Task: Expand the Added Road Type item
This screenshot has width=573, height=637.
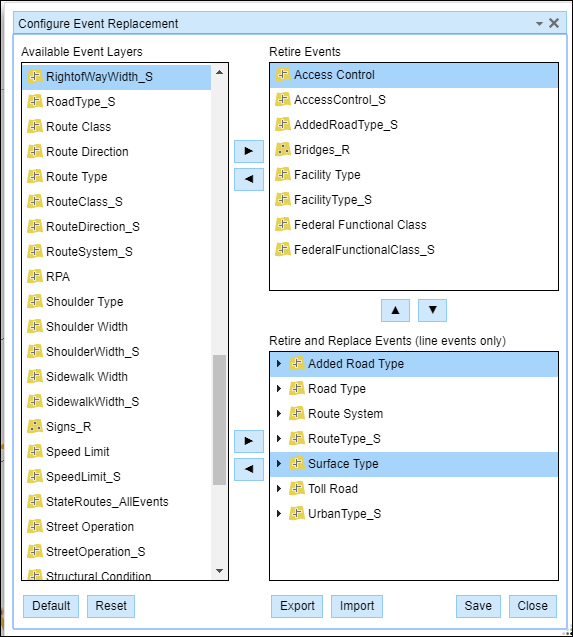Action: [x=279, y=364]
